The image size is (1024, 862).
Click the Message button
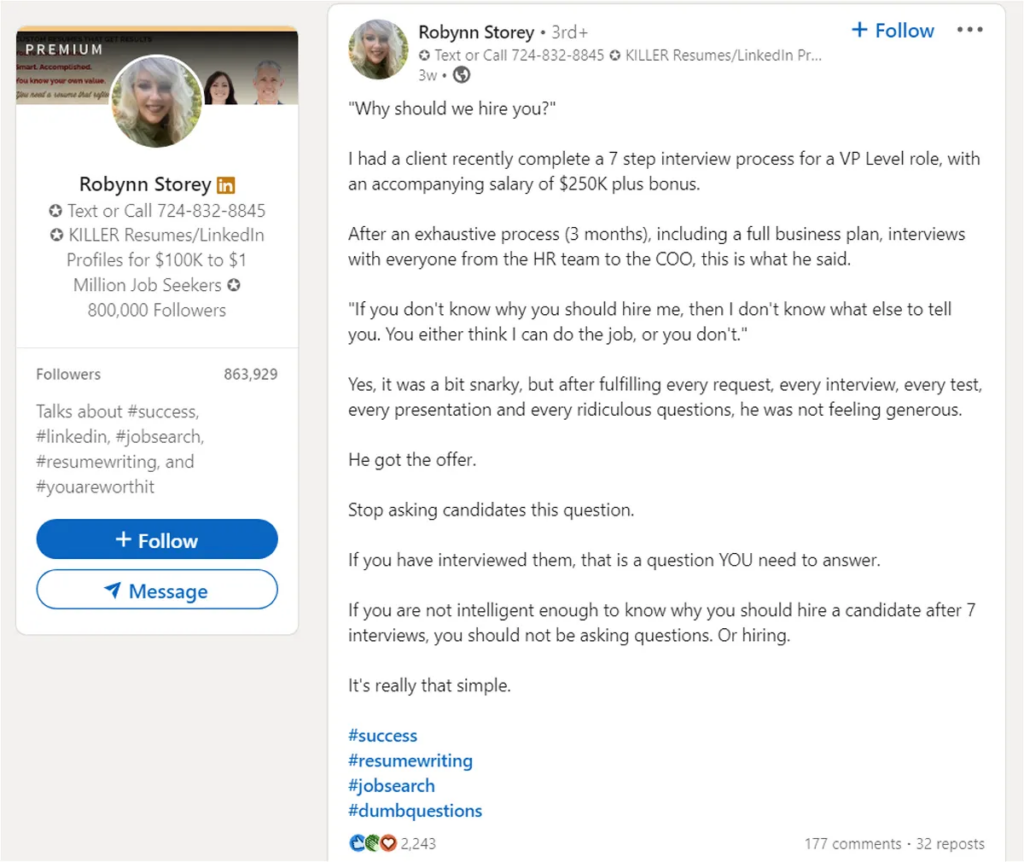point(157,590)
